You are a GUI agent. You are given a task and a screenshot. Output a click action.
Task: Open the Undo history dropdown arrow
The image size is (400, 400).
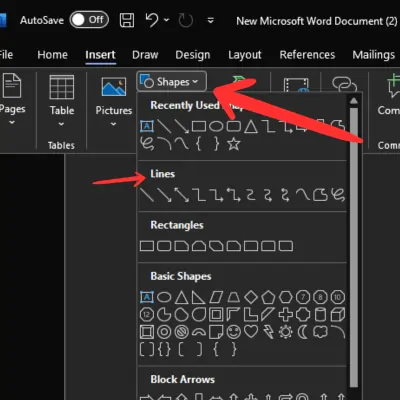[x=166, y=20]
